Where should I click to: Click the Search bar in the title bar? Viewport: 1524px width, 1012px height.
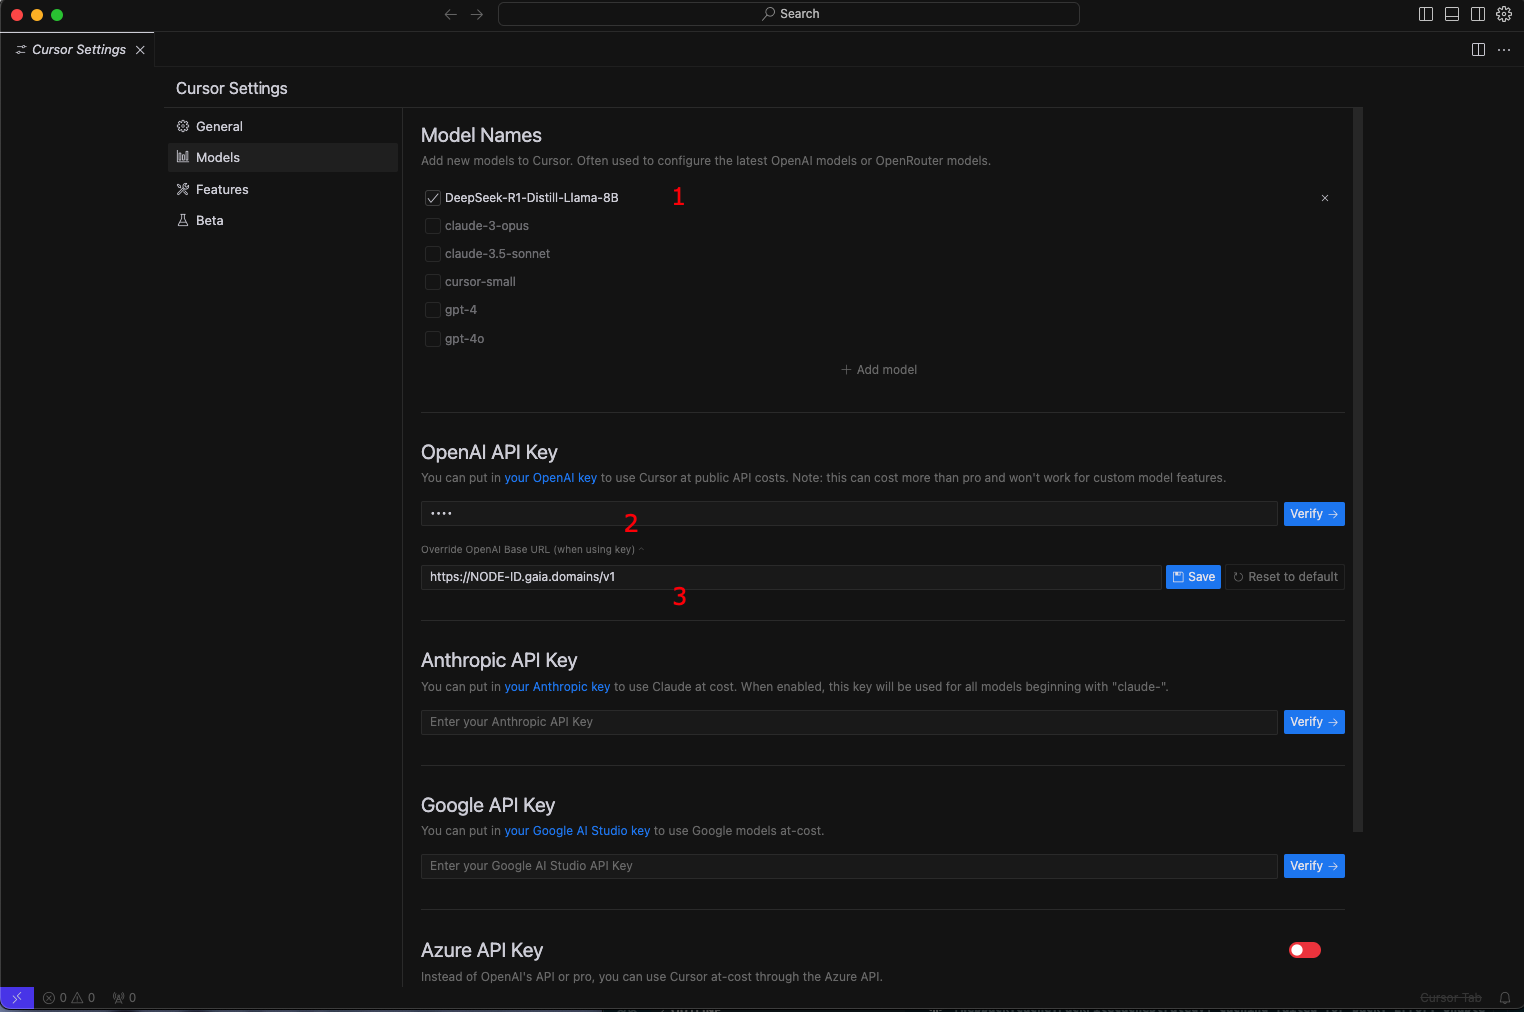tap(789, 14)
